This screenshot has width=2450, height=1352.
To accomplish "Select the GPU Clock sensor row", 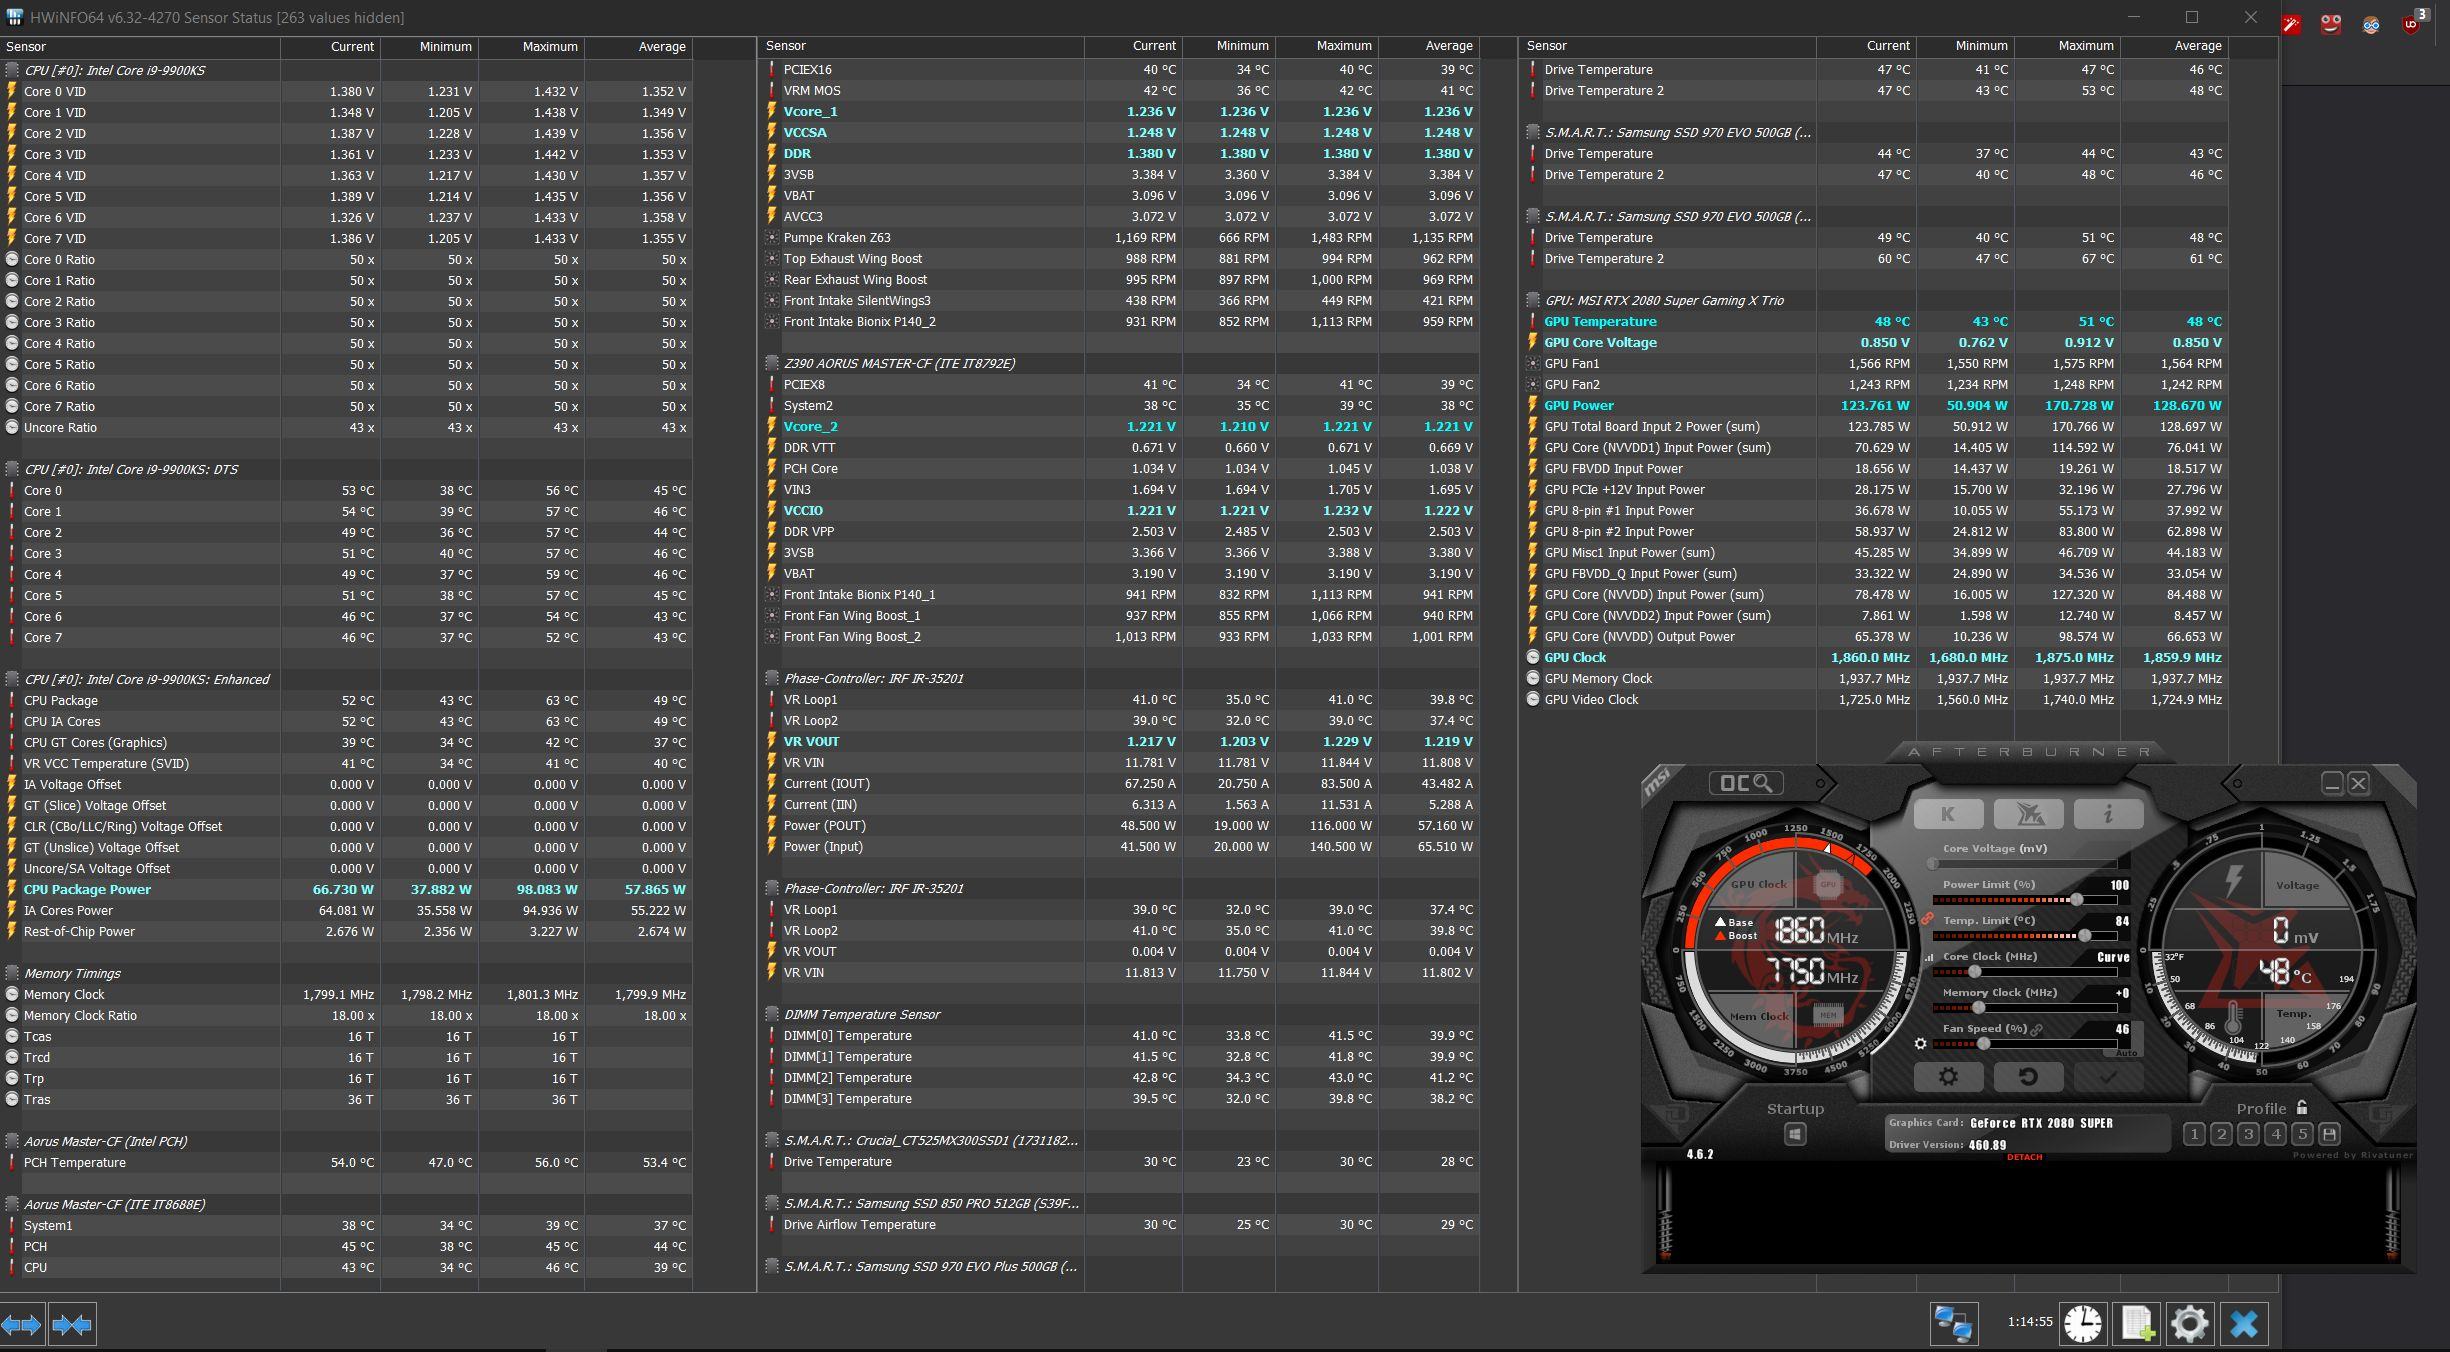I will pos(1875,657).
